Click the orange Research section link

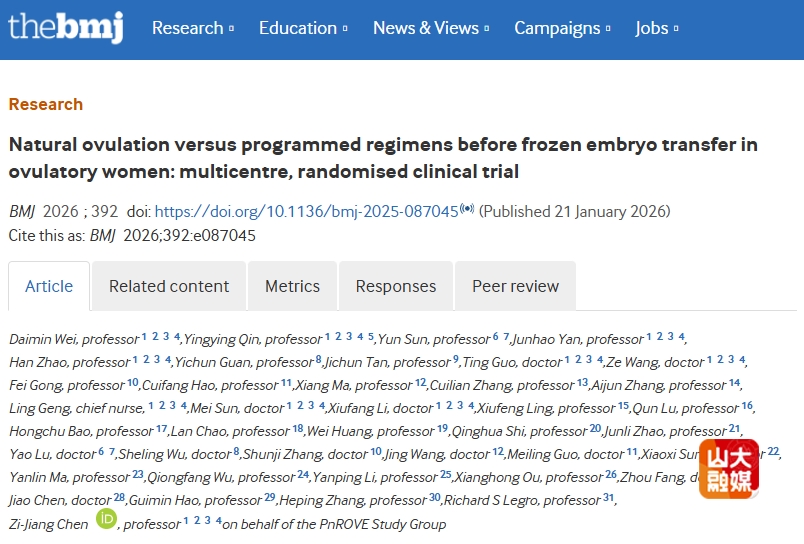(x=46, y=104)
